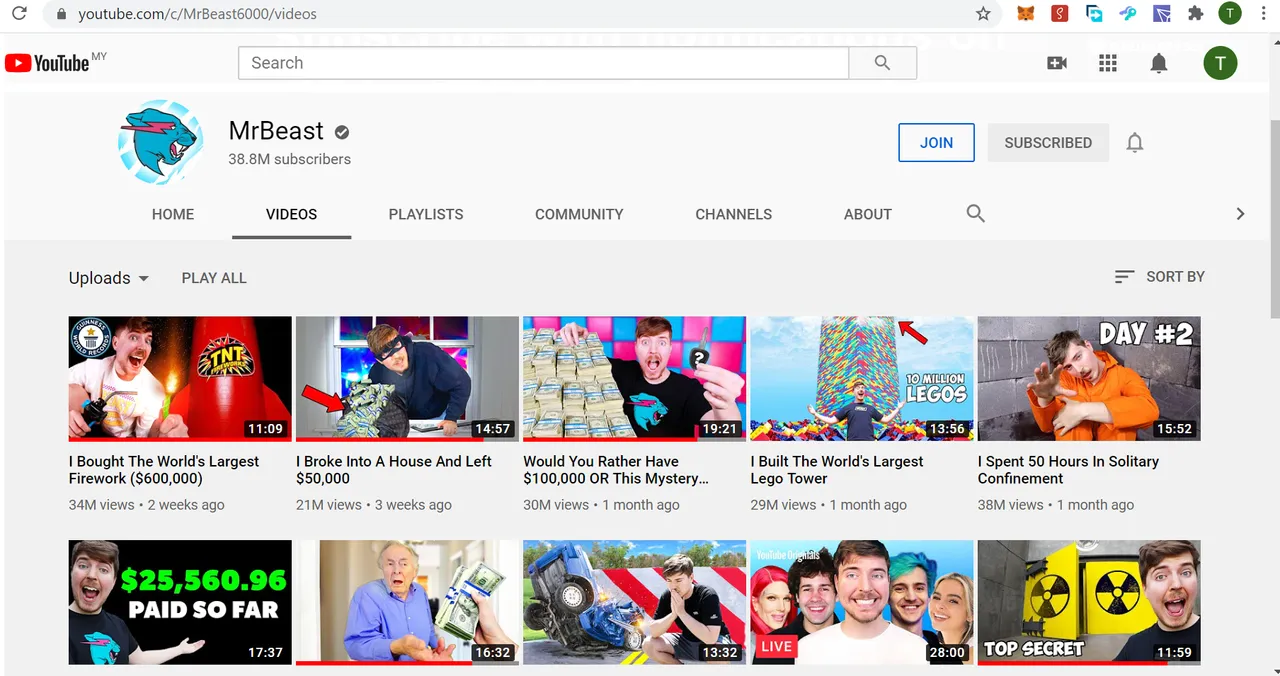This screenshot has width=1280, height=676.
Task: Click the verified checkmark badge next to MrBeast
Action: tap(341, 132)
